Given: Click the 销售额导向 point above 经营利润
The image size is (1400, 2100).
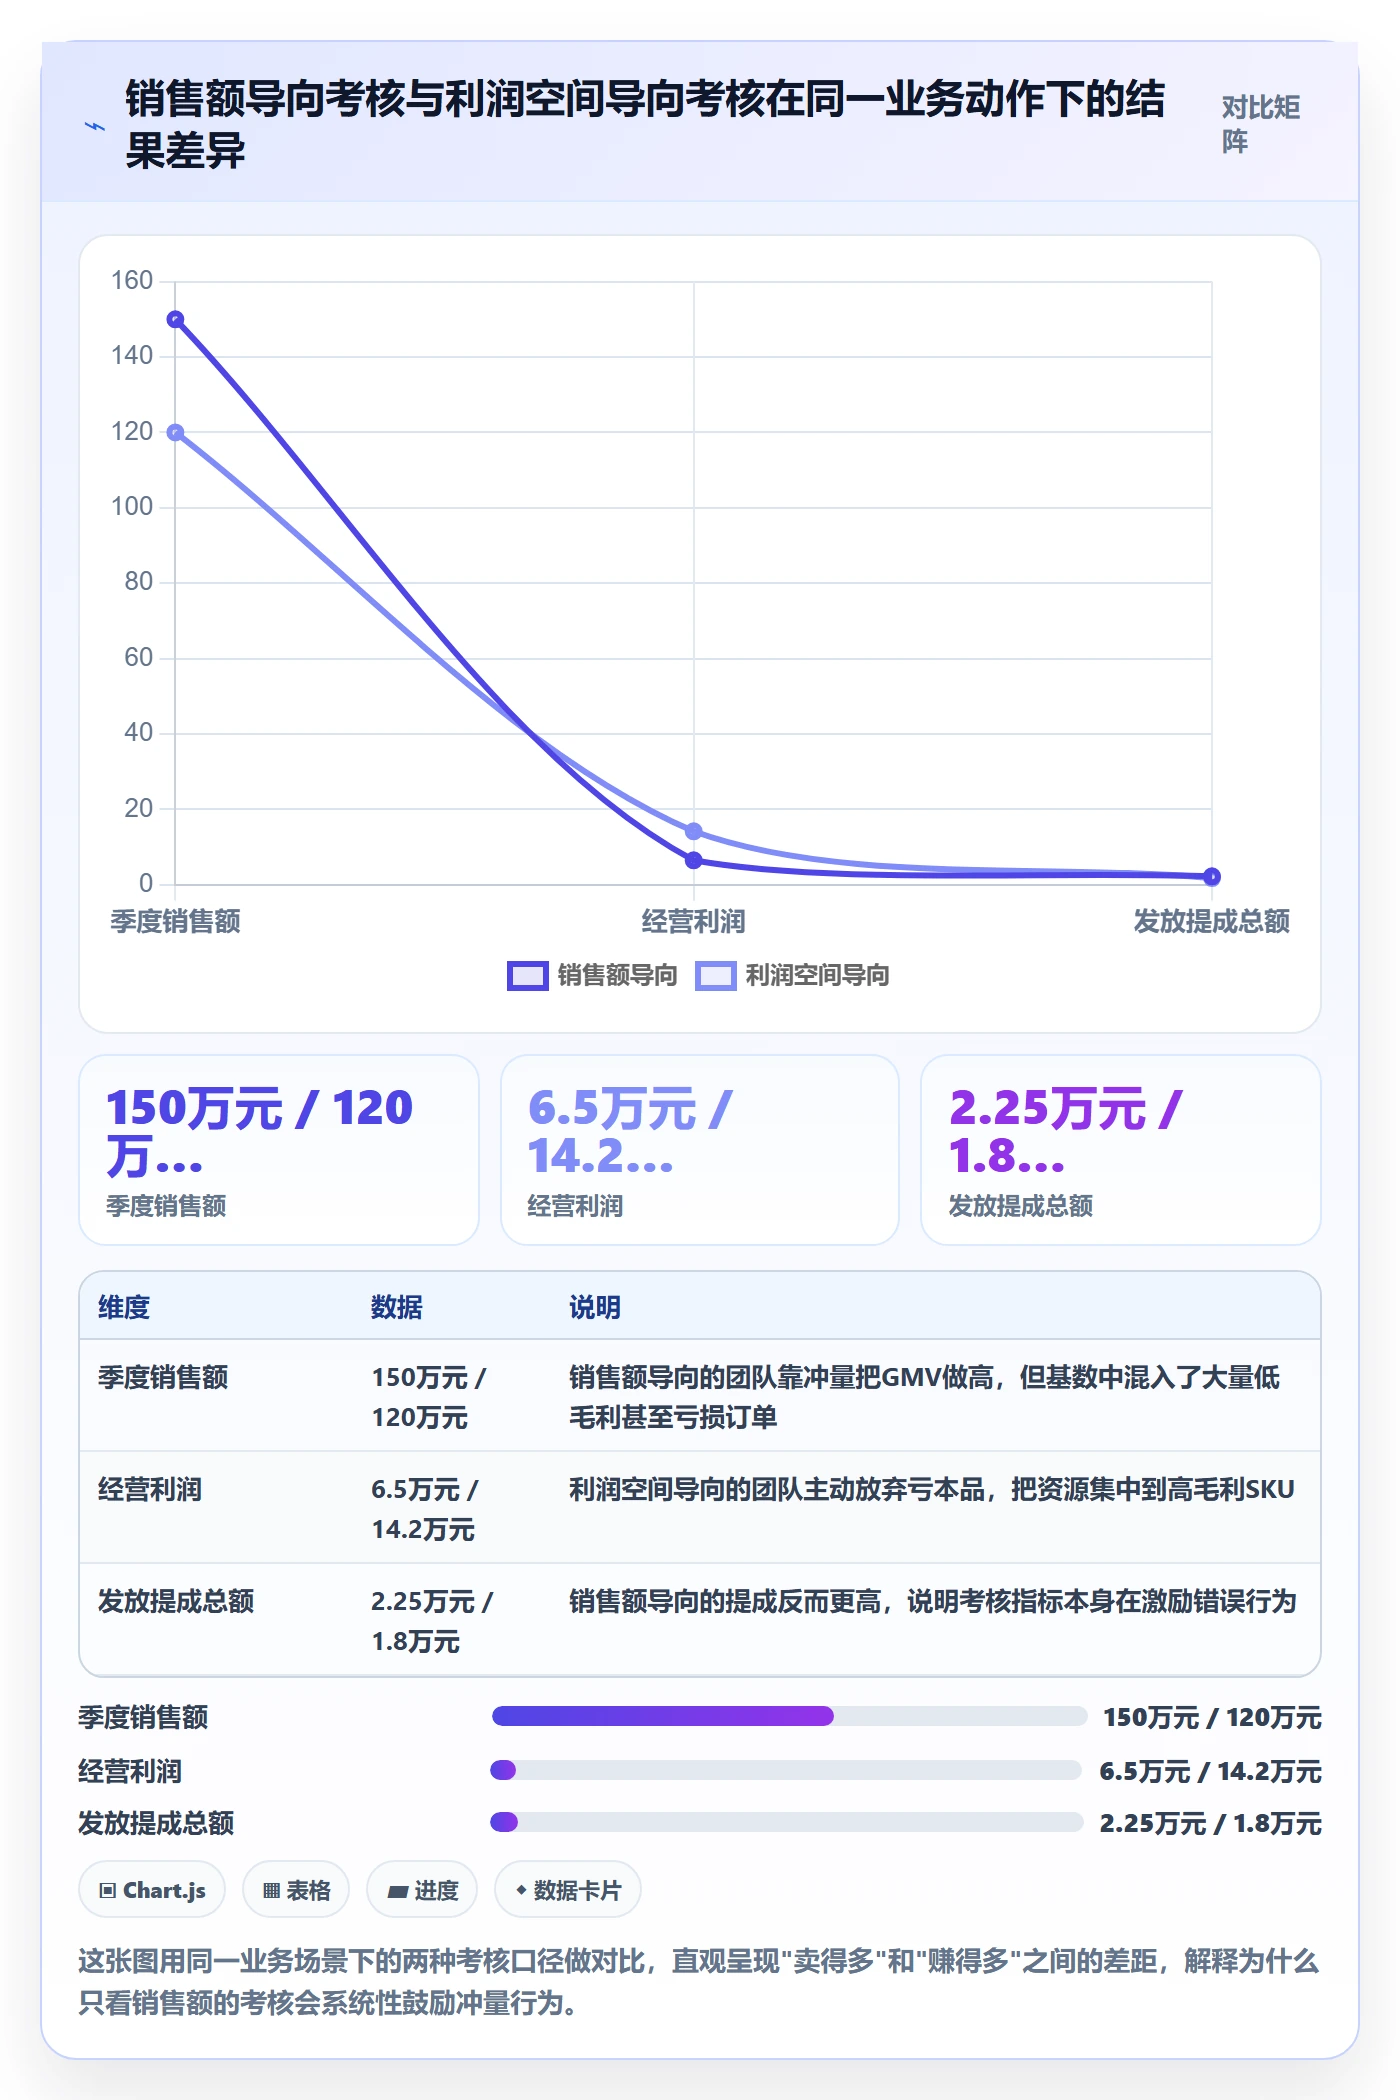Looking at the screenshot, I should point(694,860).
